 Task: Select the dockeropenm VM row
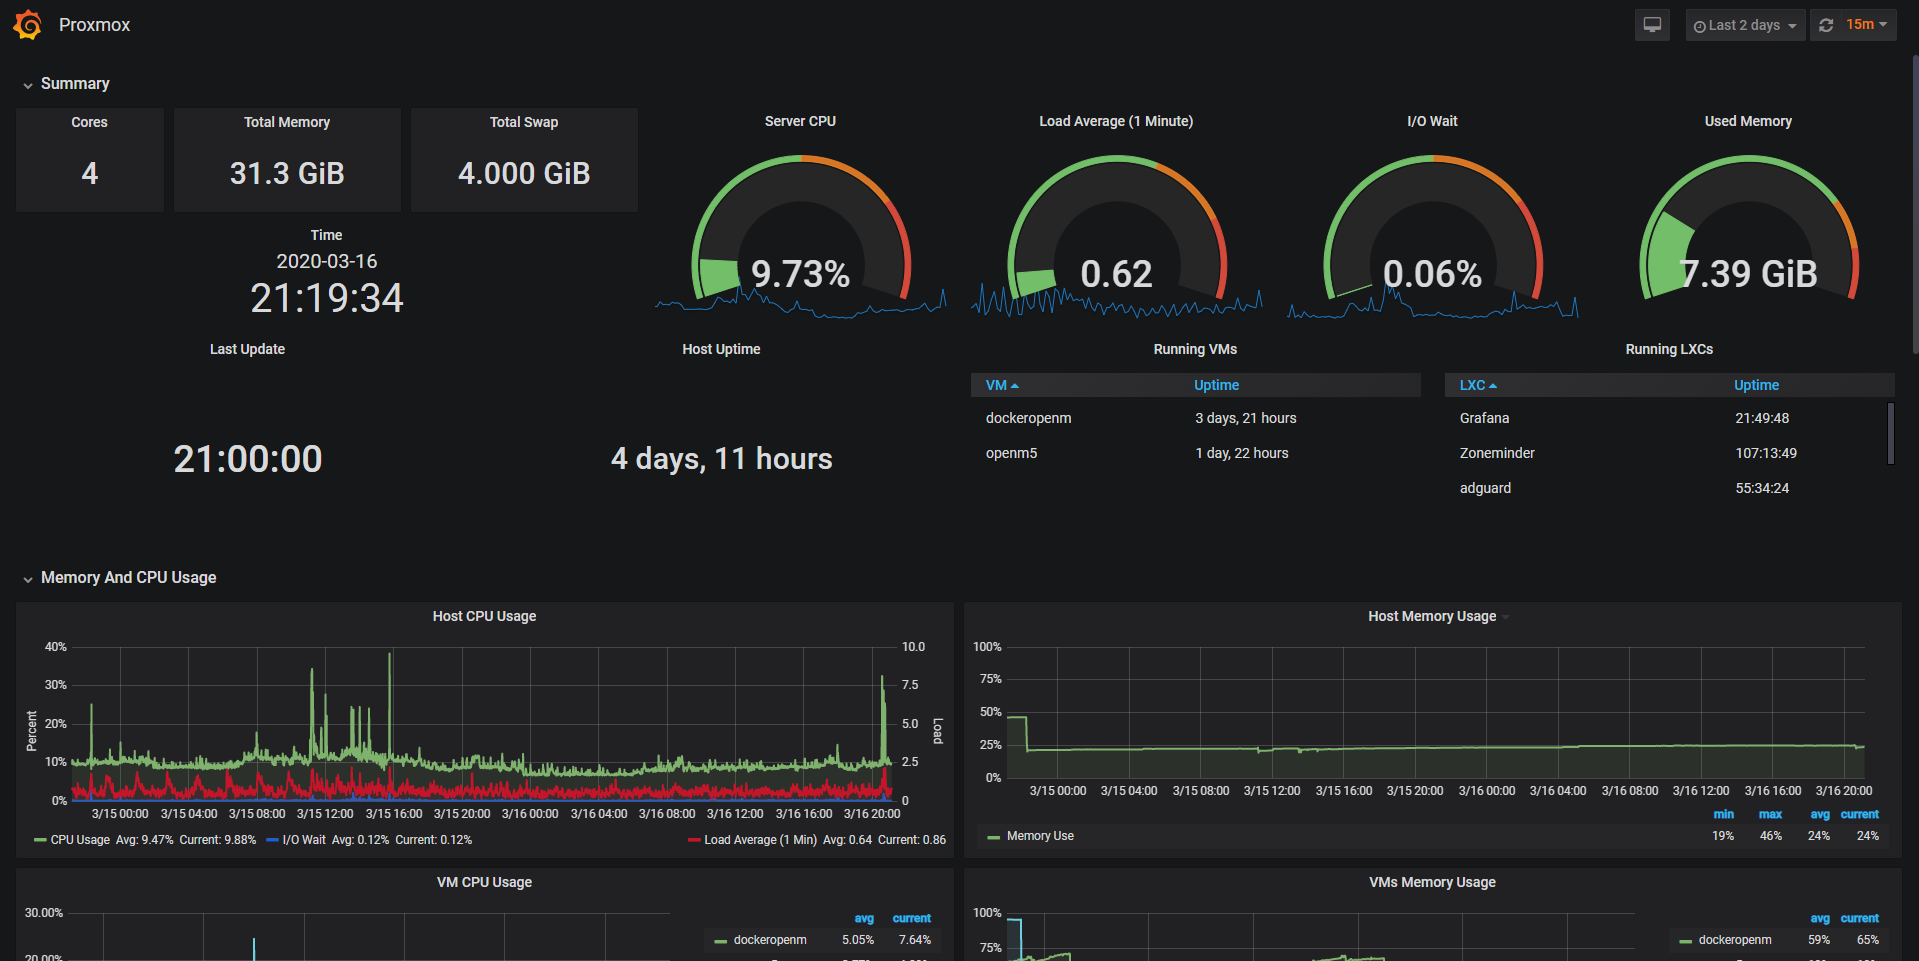pyautogui.click(x=1195, y=418)
